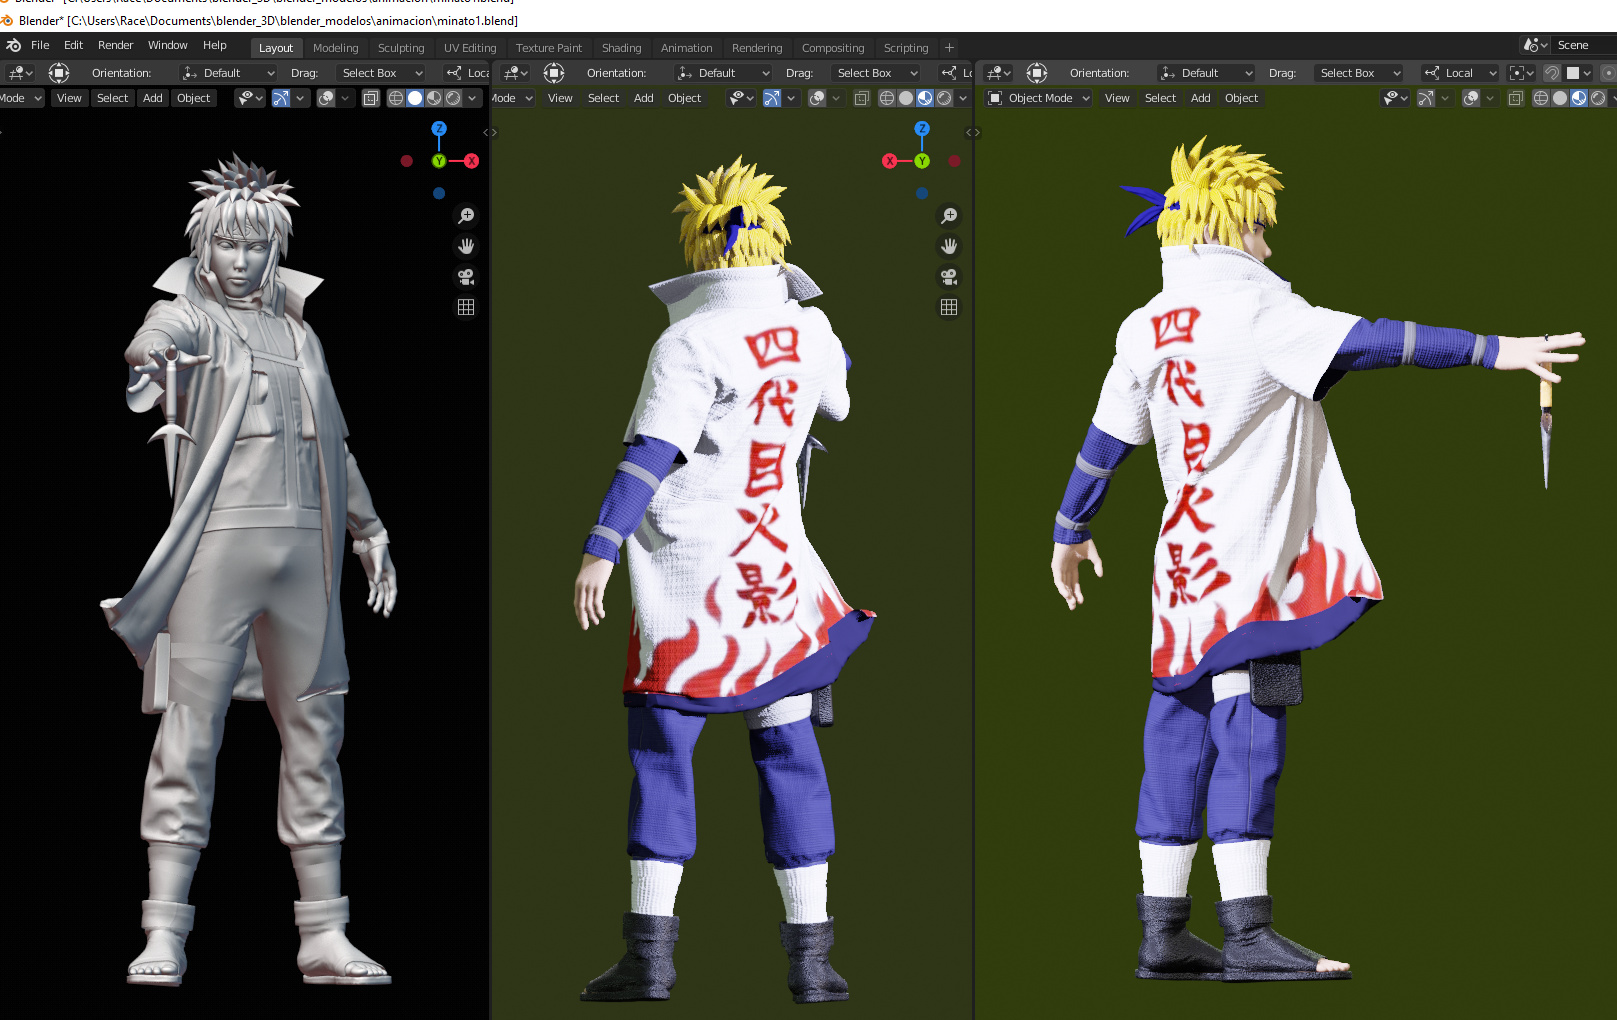This screenshot has height=1020, width=1617.
Task: Click the green Y axis gizmo in middle viewport
Action: pyautogui.click(x=922, y=161)
